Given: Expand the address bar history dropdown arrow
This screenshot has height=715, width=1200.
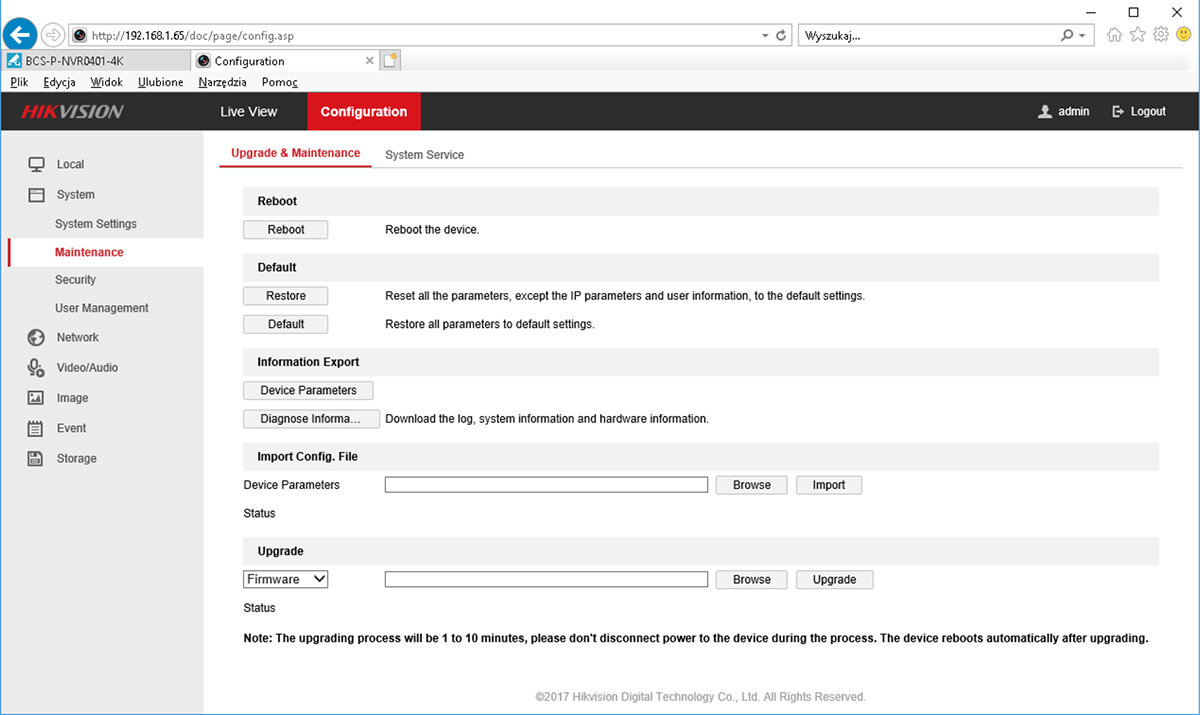Looking at the screenshot, I should 765,35.
